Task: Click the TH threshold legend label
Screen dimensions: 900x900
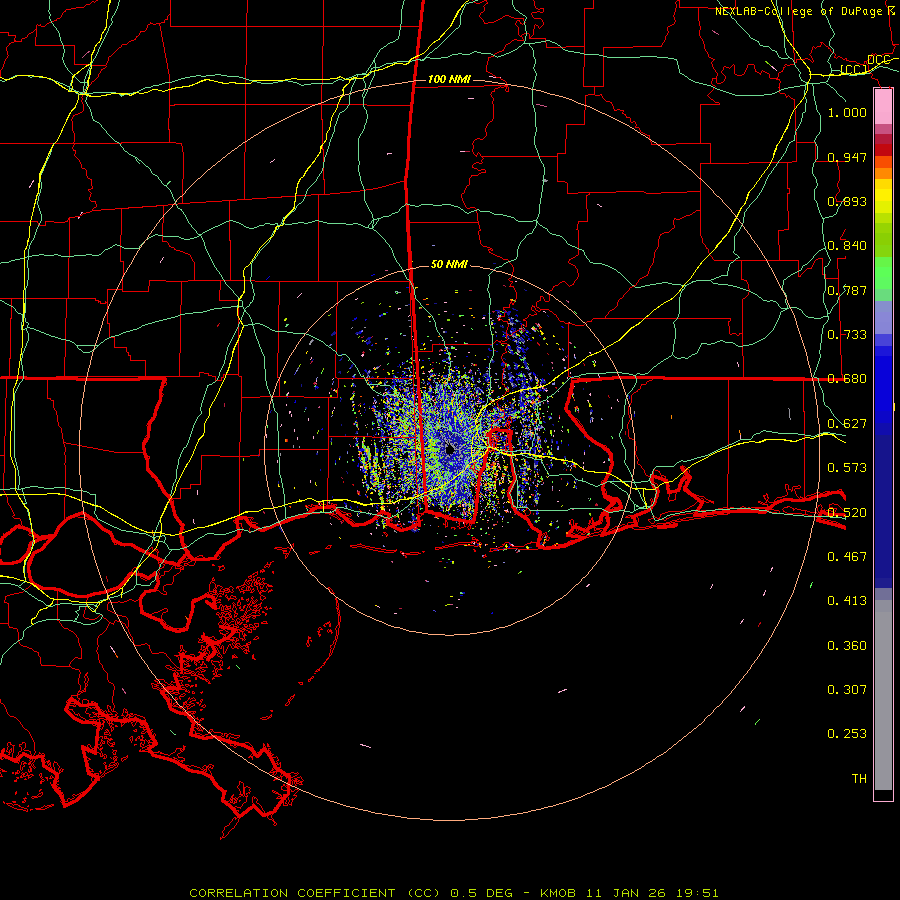Action: [x=859, y=778]
